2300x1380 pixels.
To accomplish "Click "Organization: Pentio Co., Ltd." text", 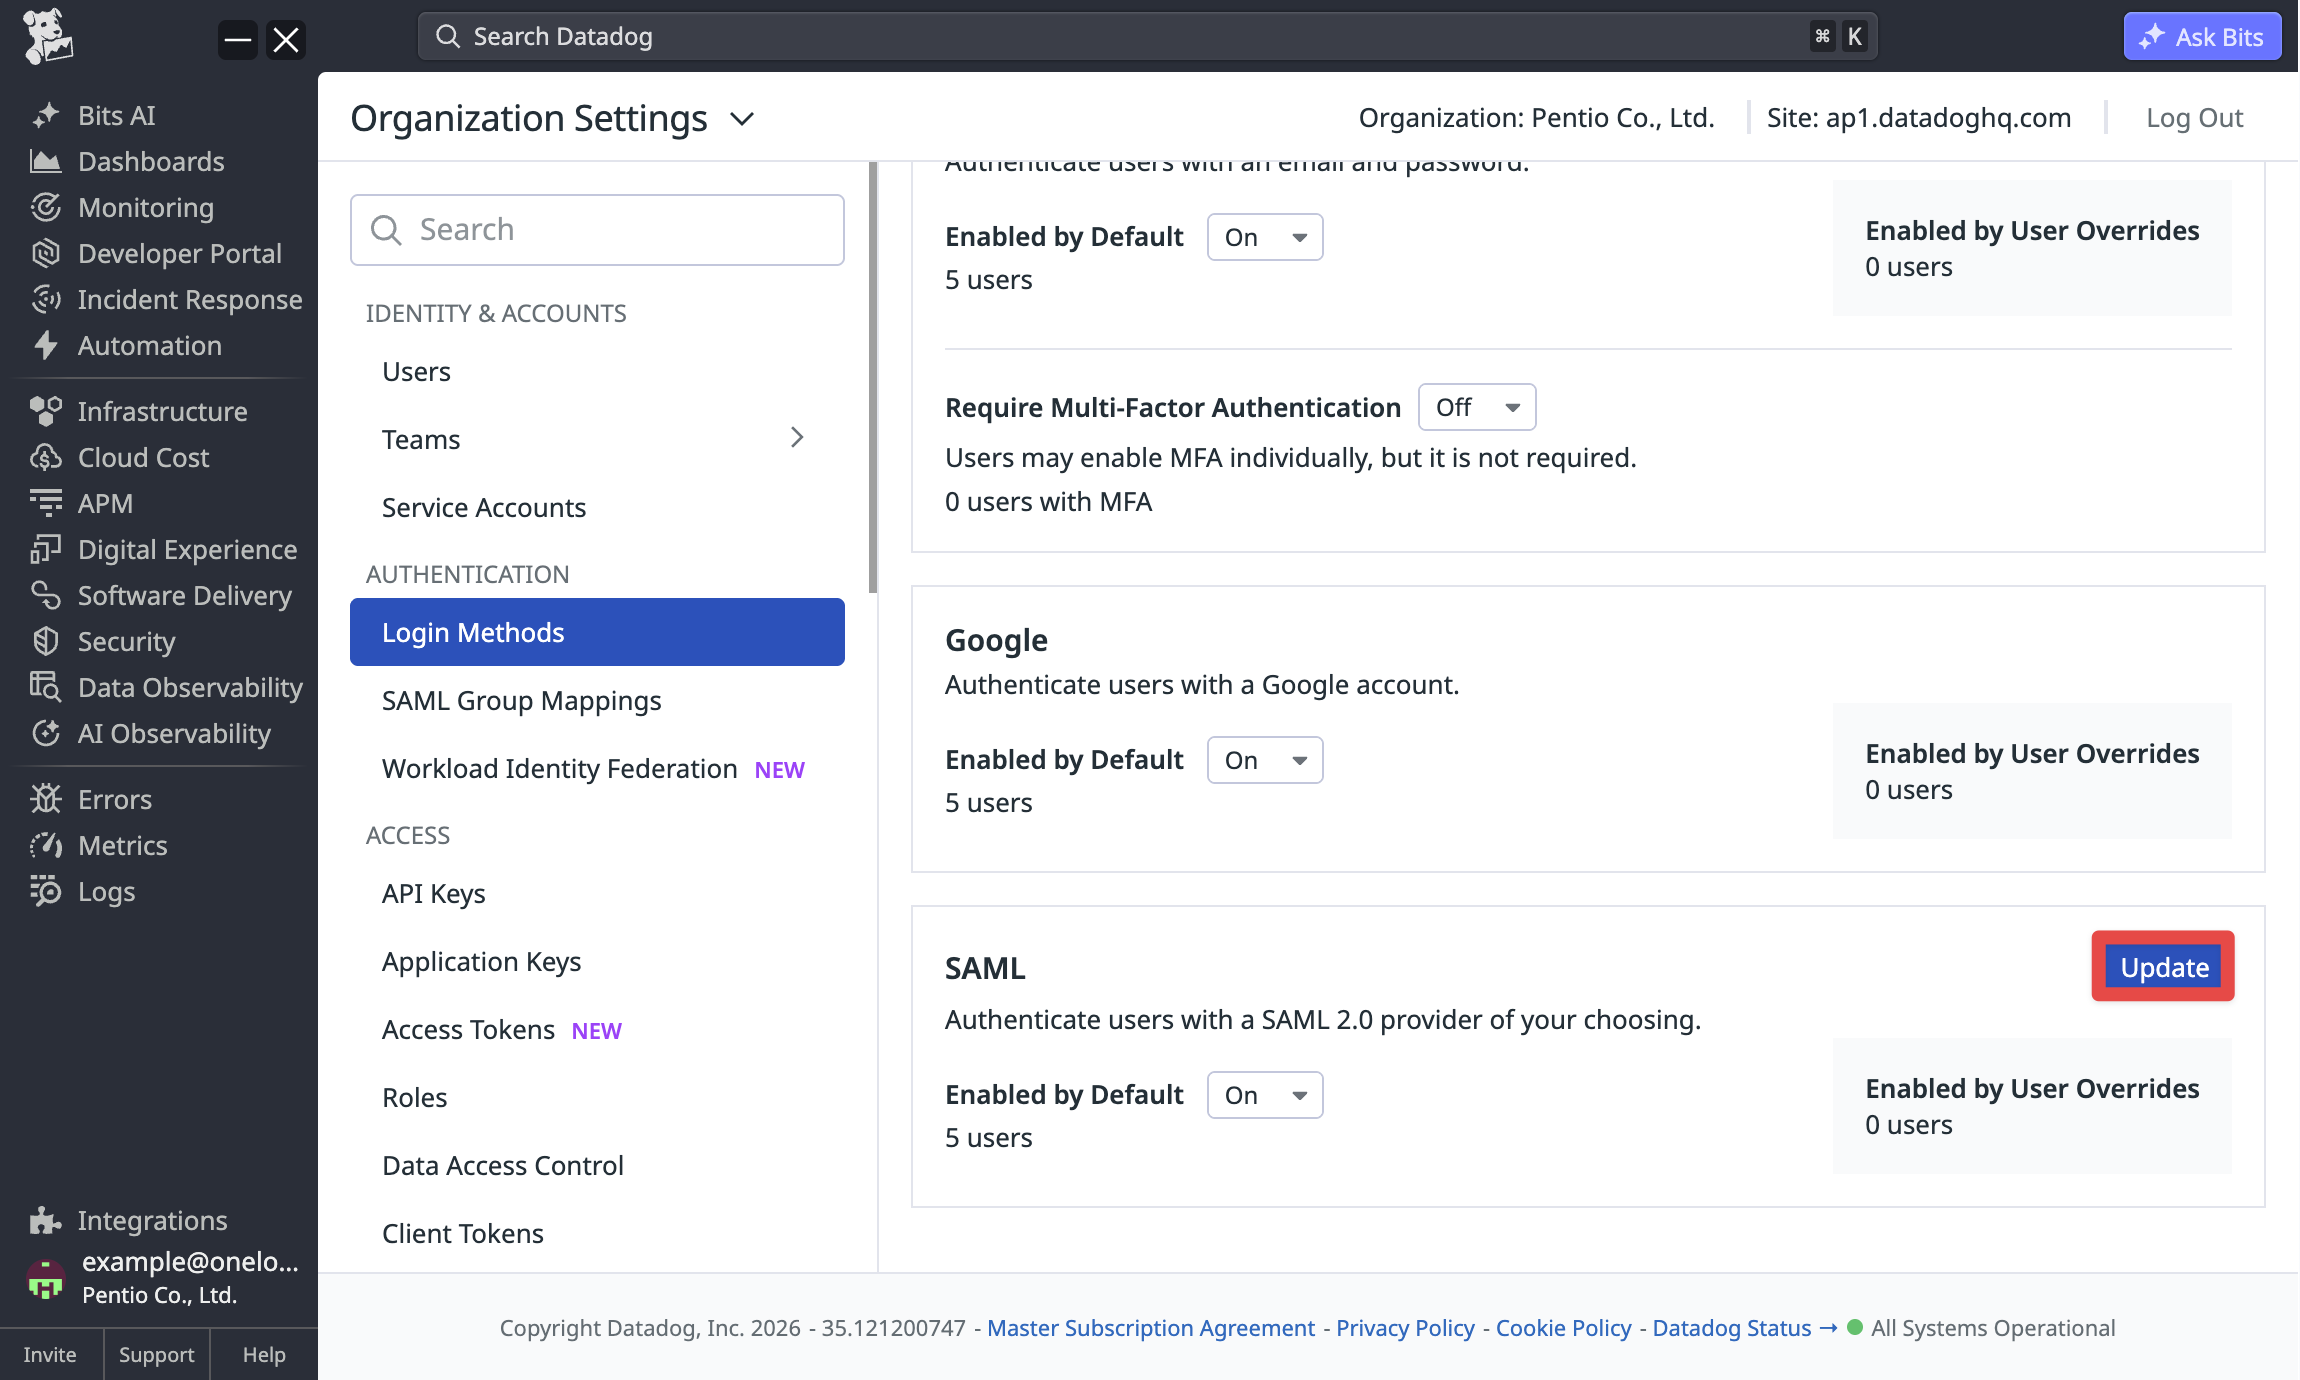I will tap(1536, 118).
